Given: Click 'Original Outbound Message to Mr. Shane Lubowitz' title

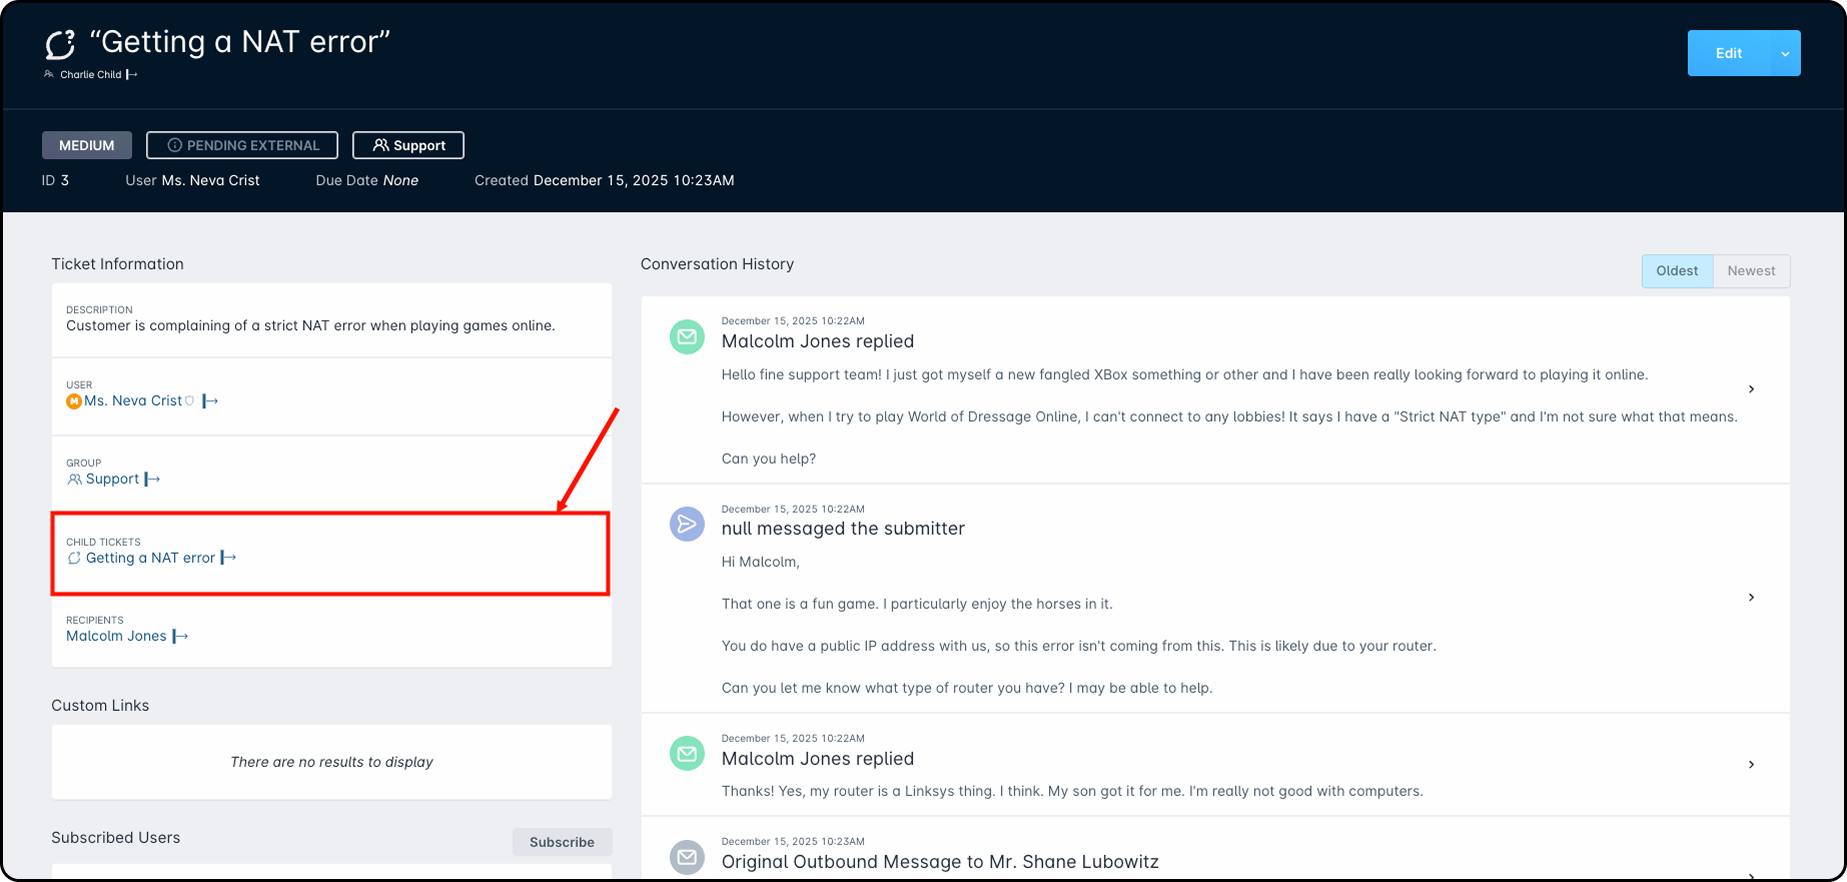Looking at the screenshot, I should click(940, 862).
